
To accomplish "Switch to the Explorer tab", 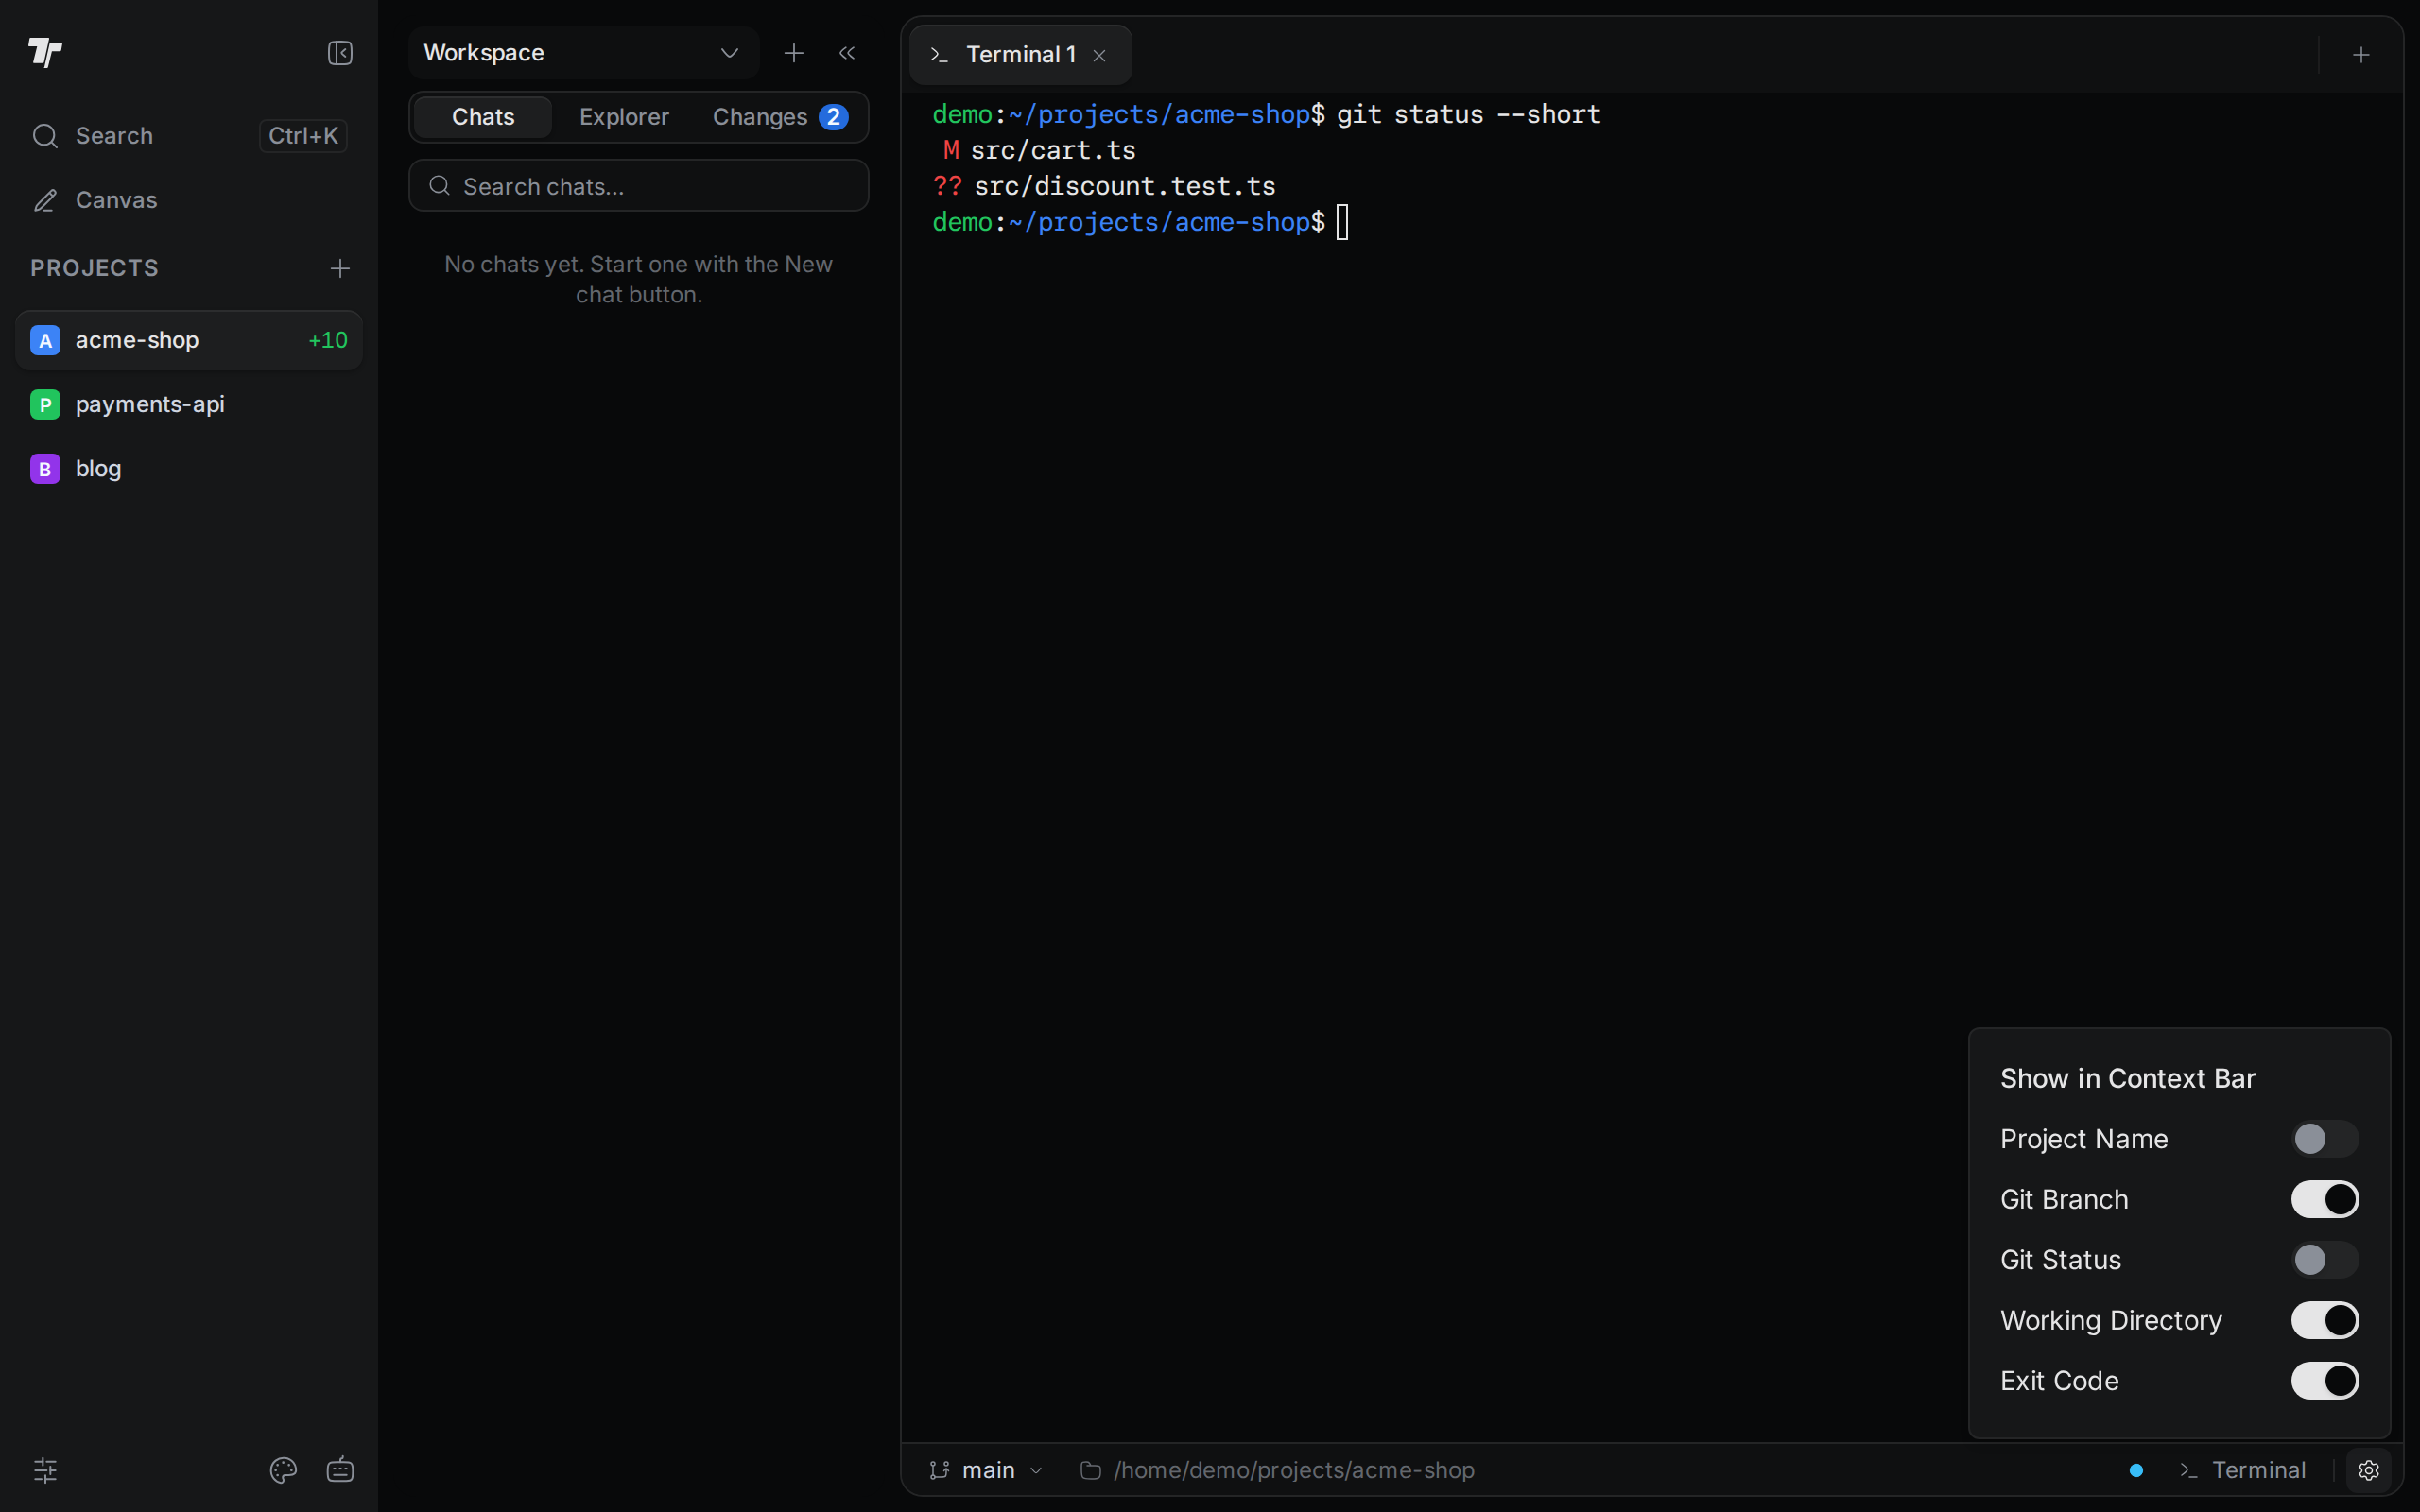I will 624,117.
